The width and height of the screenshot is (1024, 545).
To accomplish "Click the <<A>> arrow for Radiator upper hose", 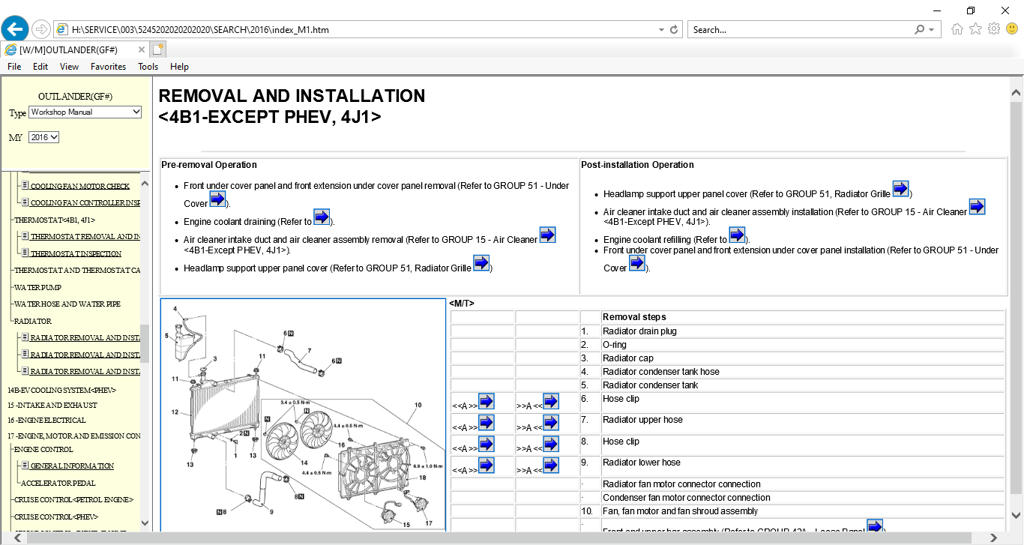I will 486,423.
